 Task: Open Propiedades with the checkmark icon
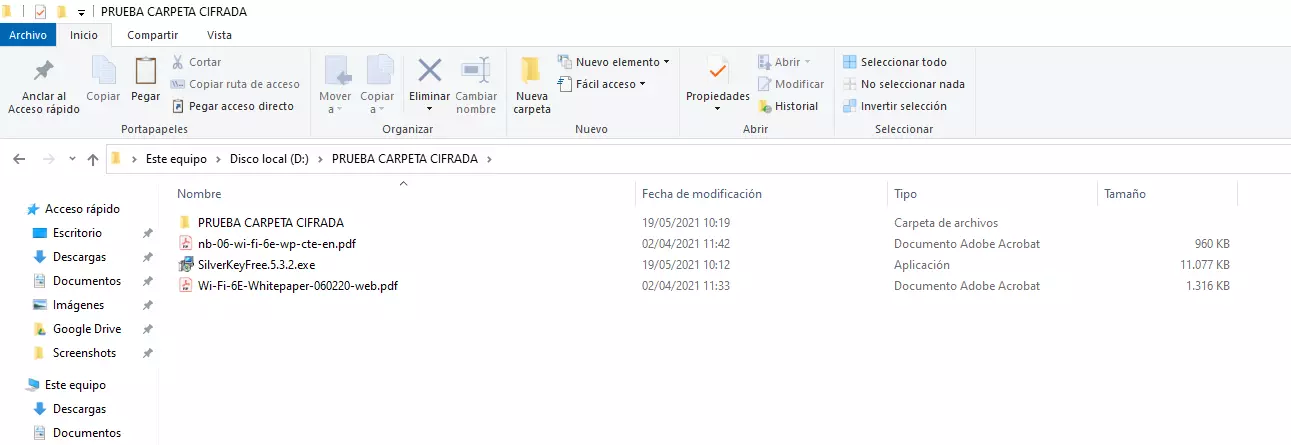click(717, 72)
